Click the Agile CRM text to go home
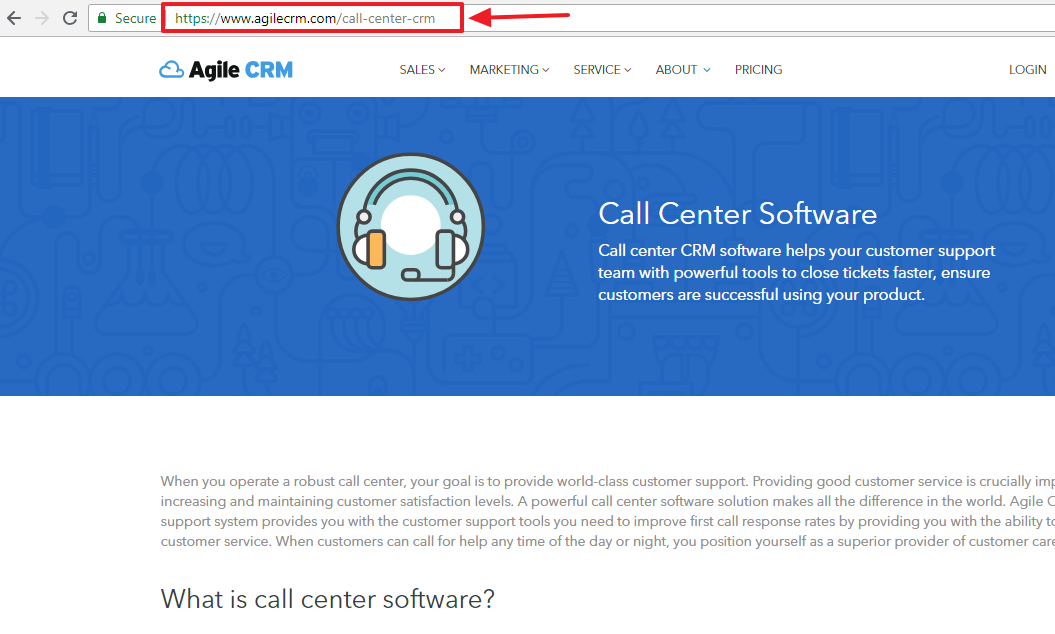This screenshot has width=1055, height=634. pos(241,68)
